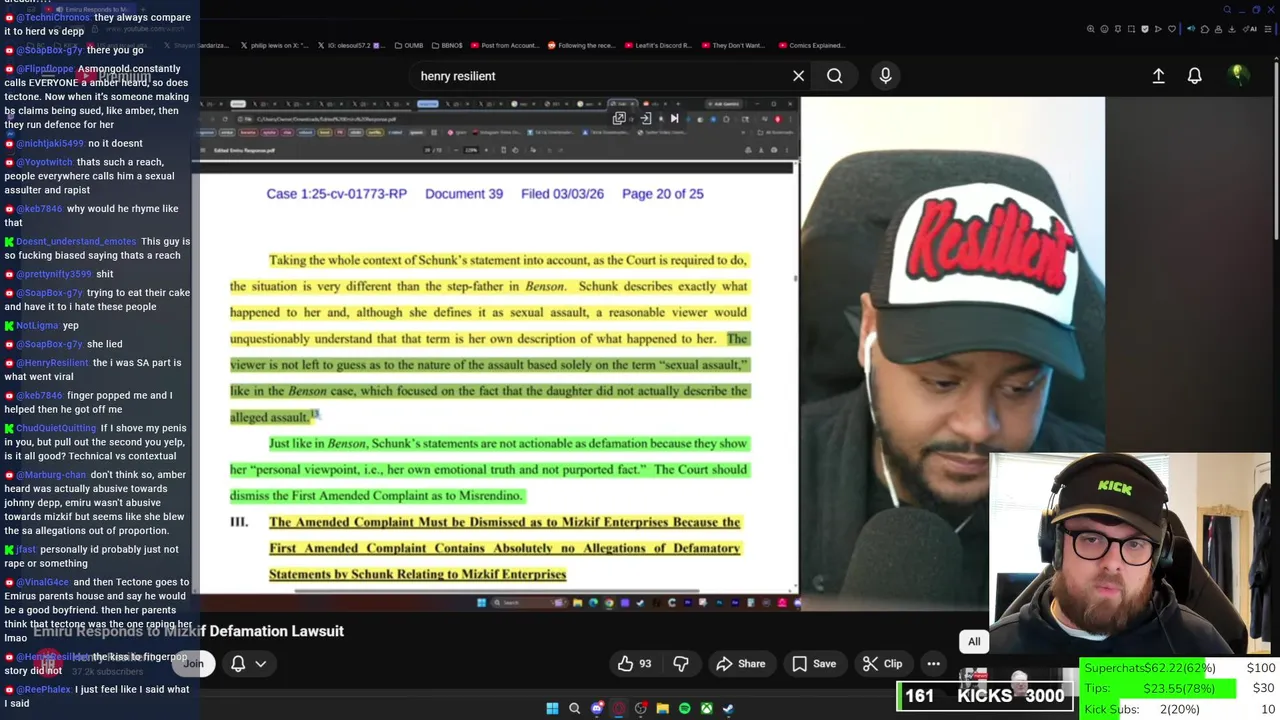Click chat username @Marburg-chan

51,475
